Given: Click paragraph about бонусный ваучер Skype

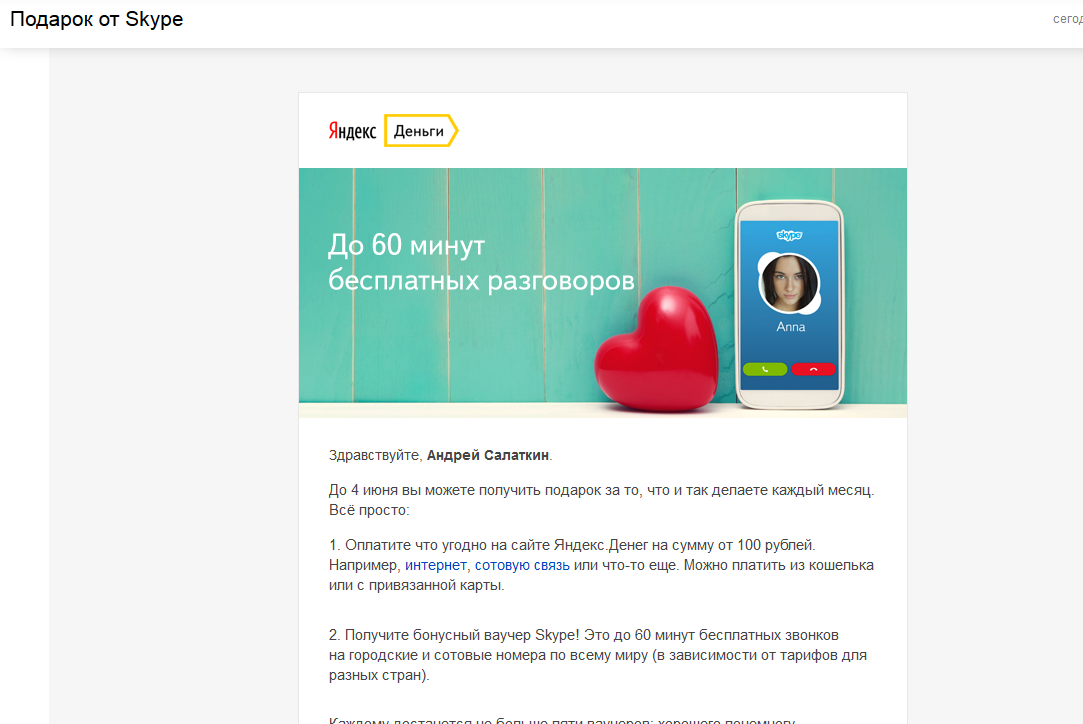Looking at the screenshot, I should click(x=597, y=655).
